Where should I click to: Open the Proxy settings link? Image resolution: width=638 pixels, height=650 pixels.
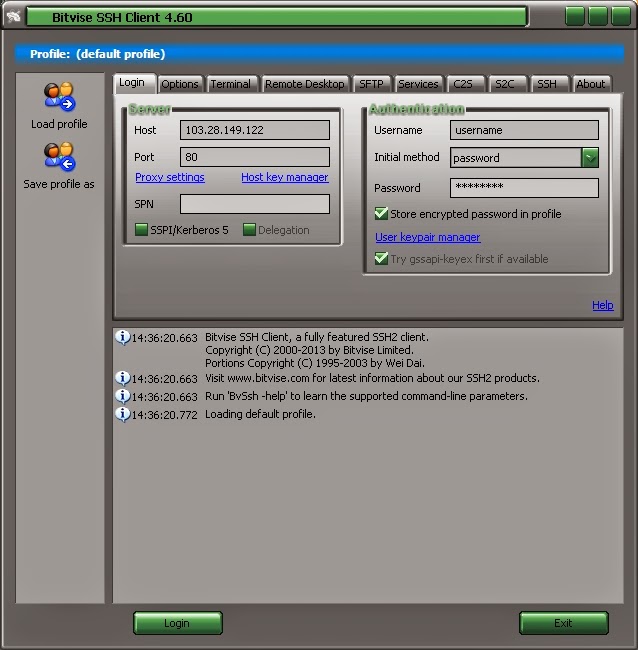pyautogui.click(x=170, y=177)
